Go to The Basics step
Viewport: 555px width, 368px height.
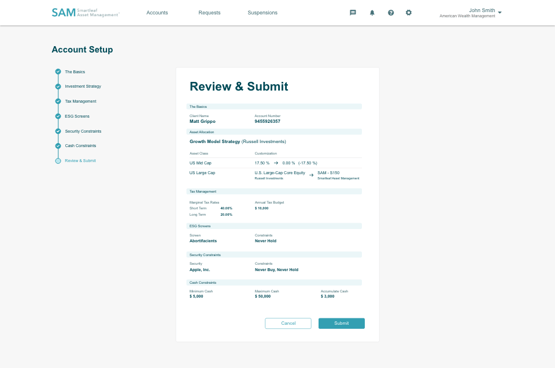click(x=75, y=72)
